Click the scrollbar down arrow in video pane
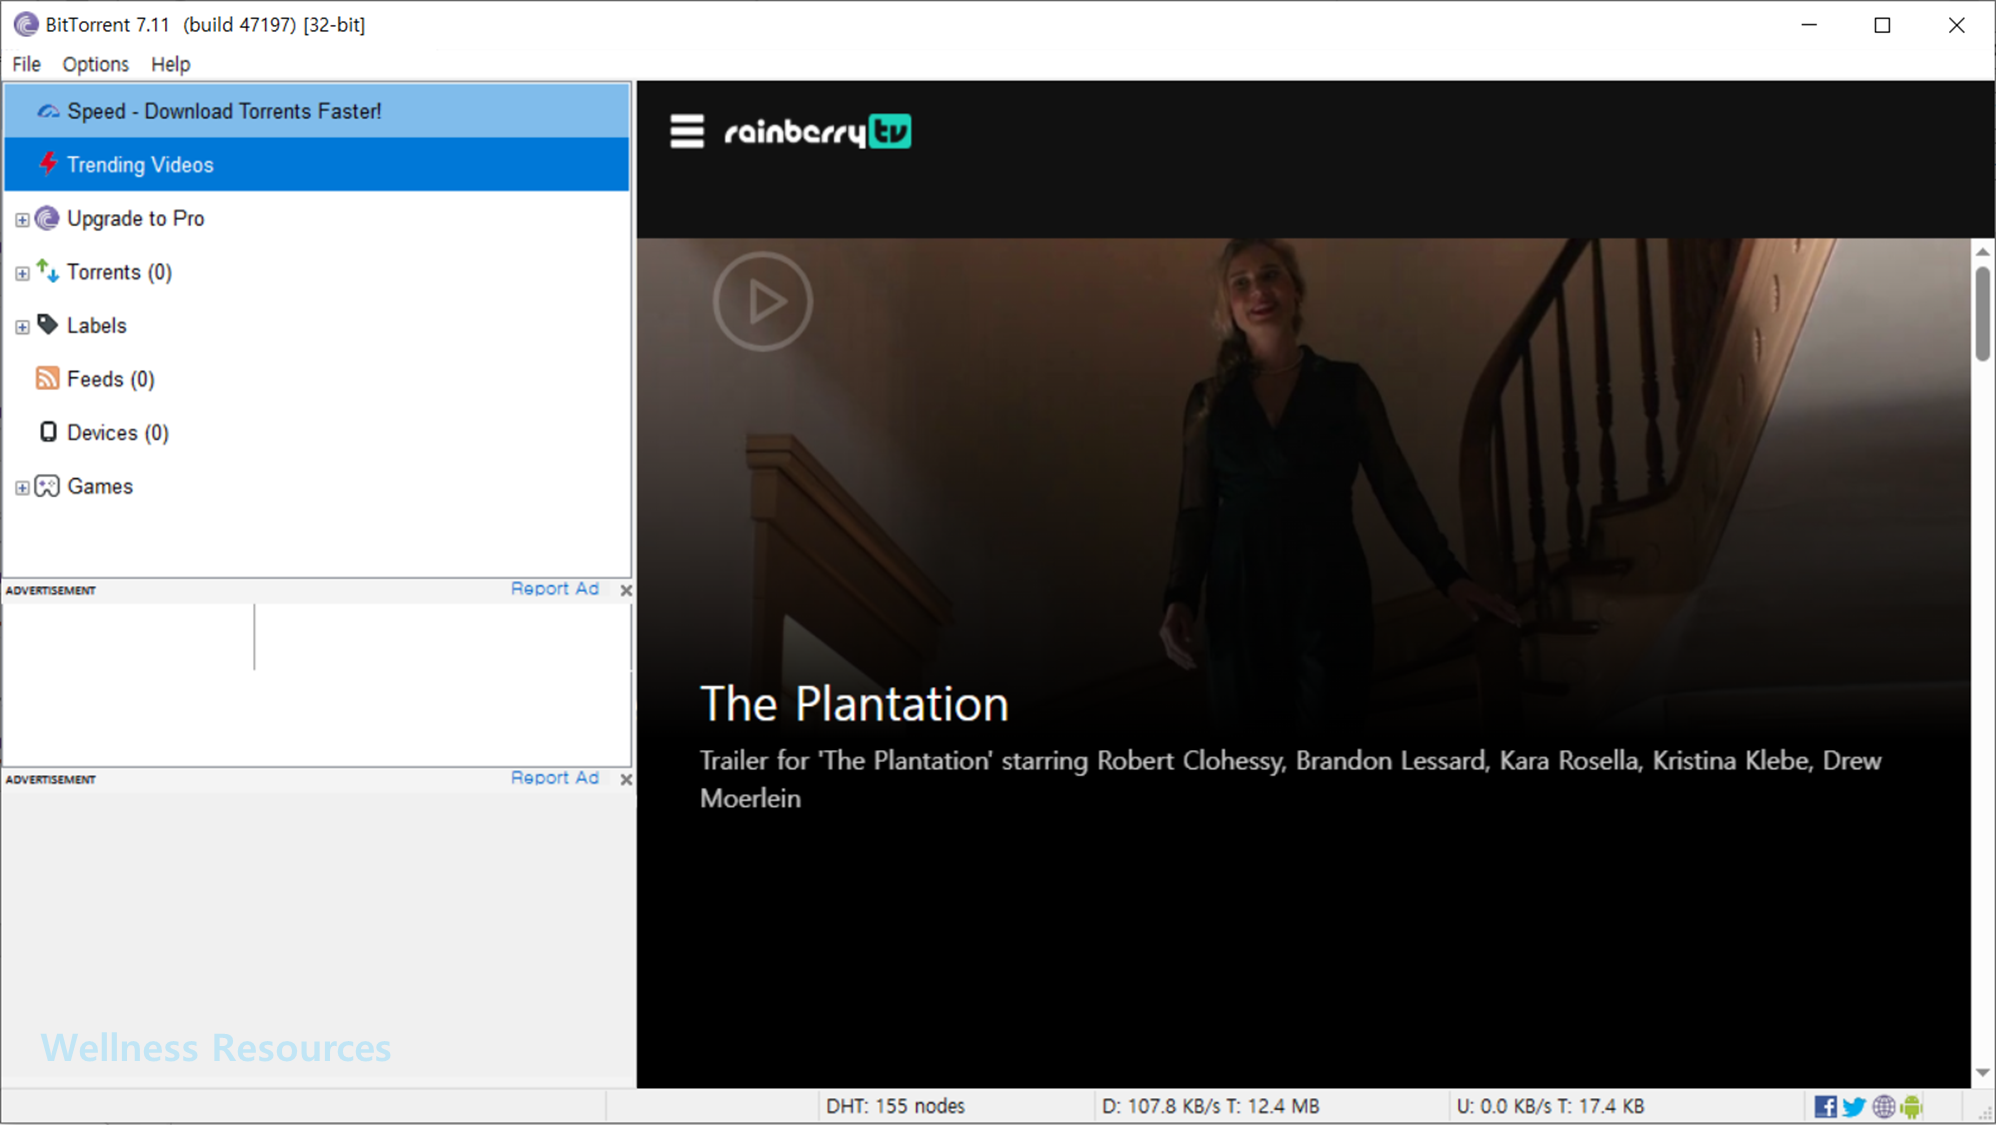Screen dimensions: 1996x1125 (1983, 1073)
